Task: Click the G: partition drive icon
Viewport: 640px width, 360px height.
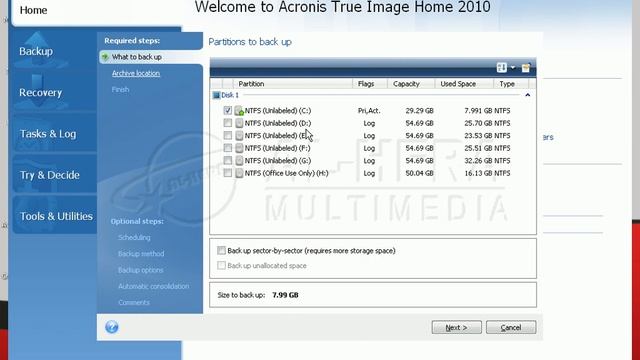Action: point(239,161)
